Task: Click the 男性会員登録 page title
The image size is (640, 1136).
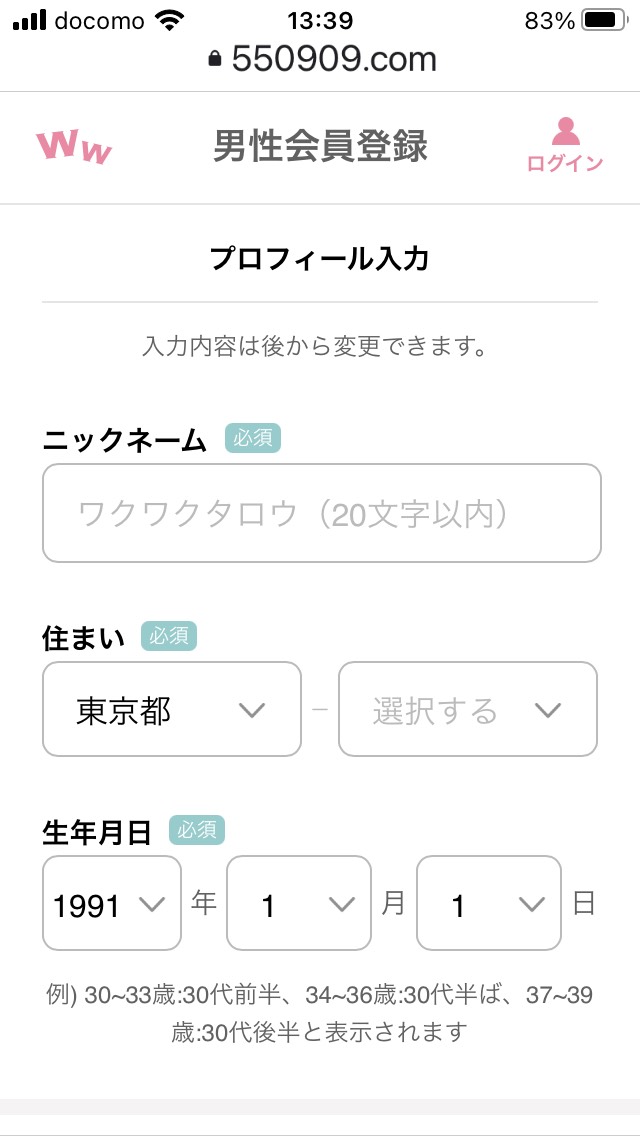Action: [x=320, y=146]
